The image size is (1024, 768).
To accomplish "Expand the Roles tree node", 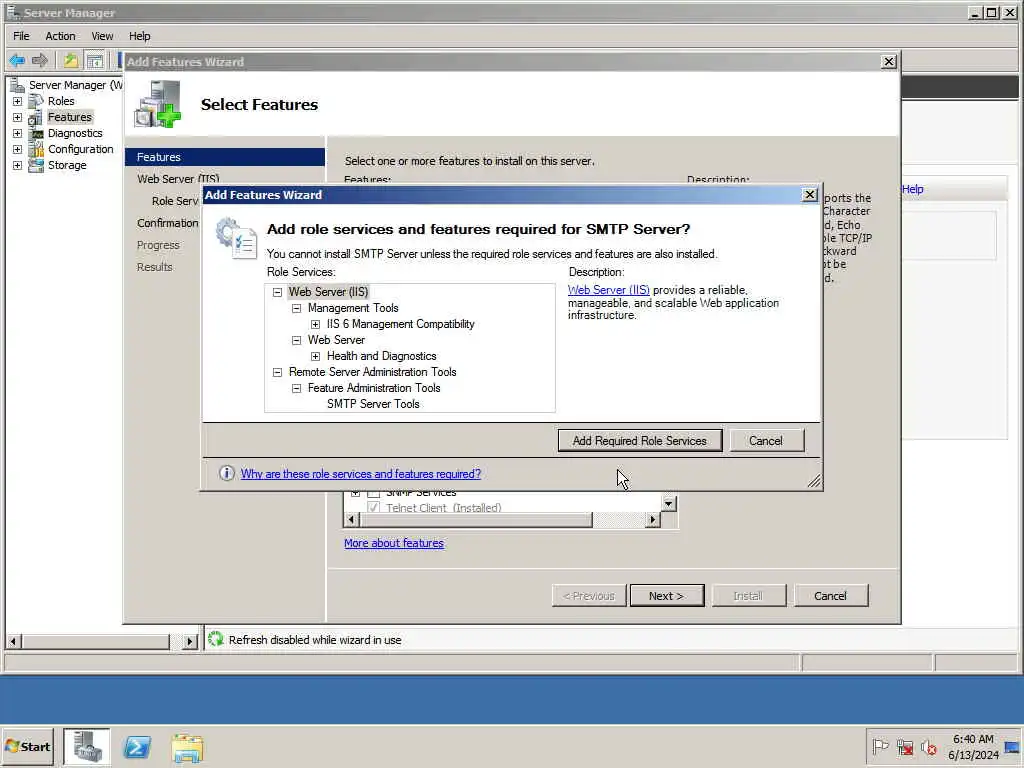I will (18, 101).
